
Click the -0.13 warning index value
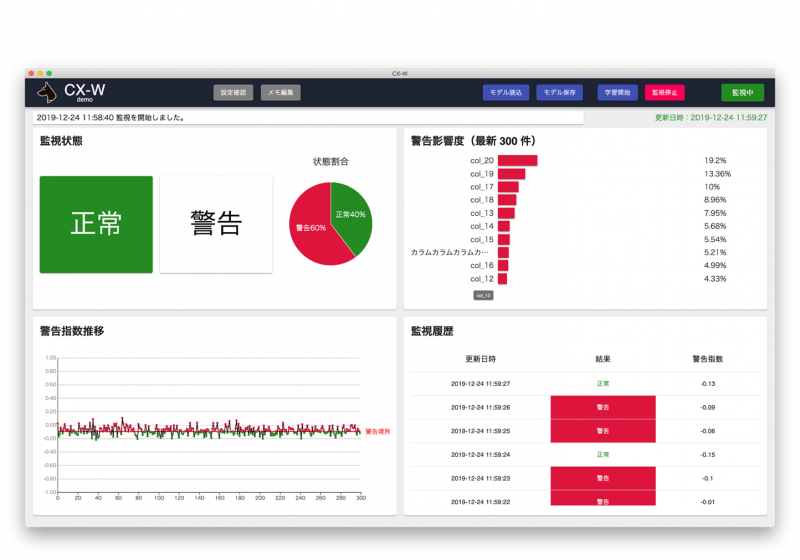pos(707,384)
